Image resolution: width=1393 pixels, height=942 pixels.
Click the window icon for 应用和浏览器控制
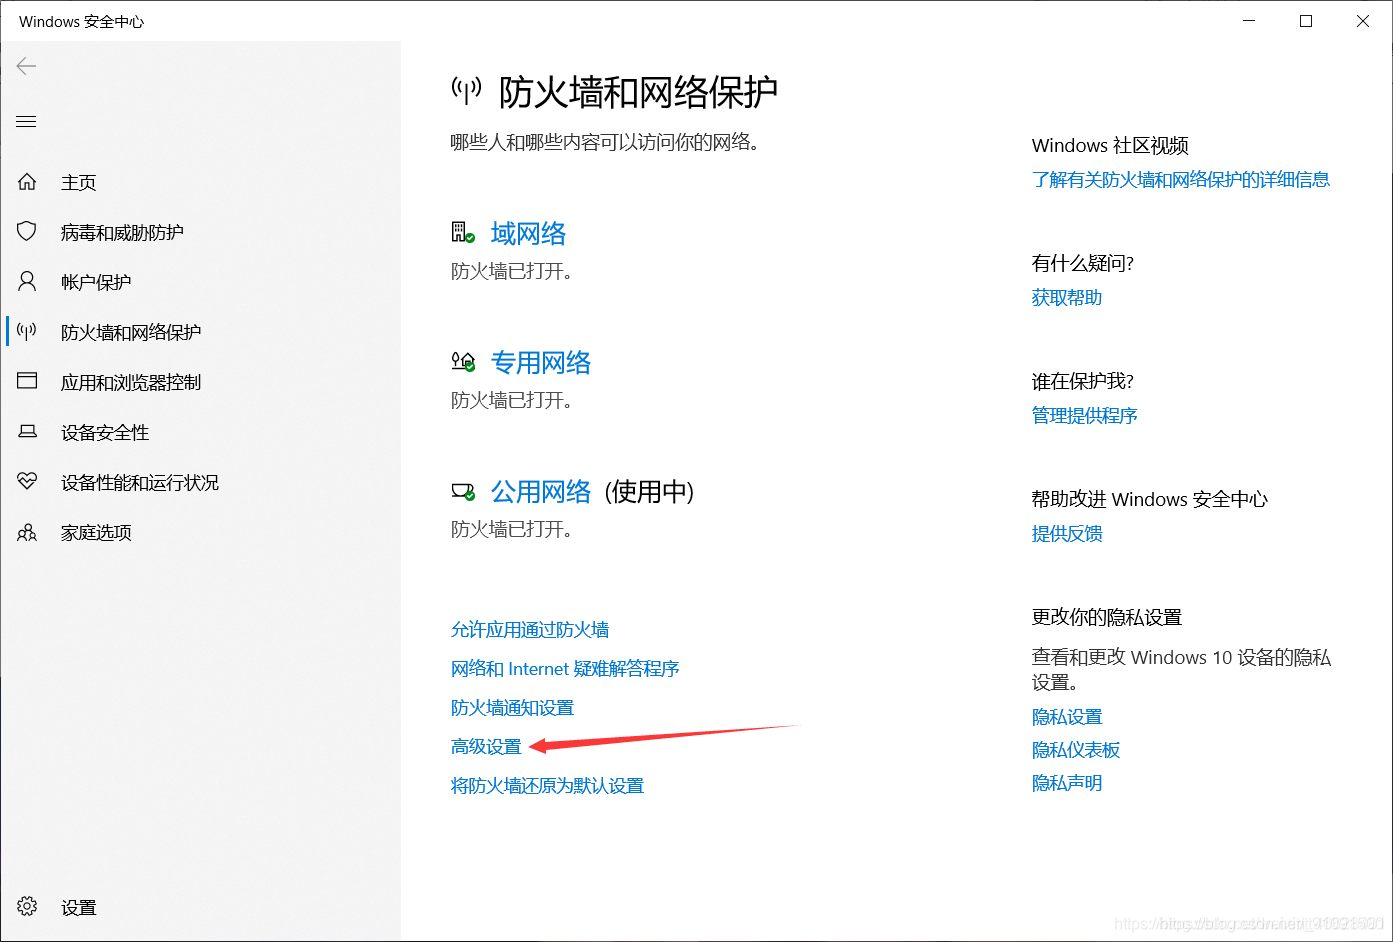point(27,381)
